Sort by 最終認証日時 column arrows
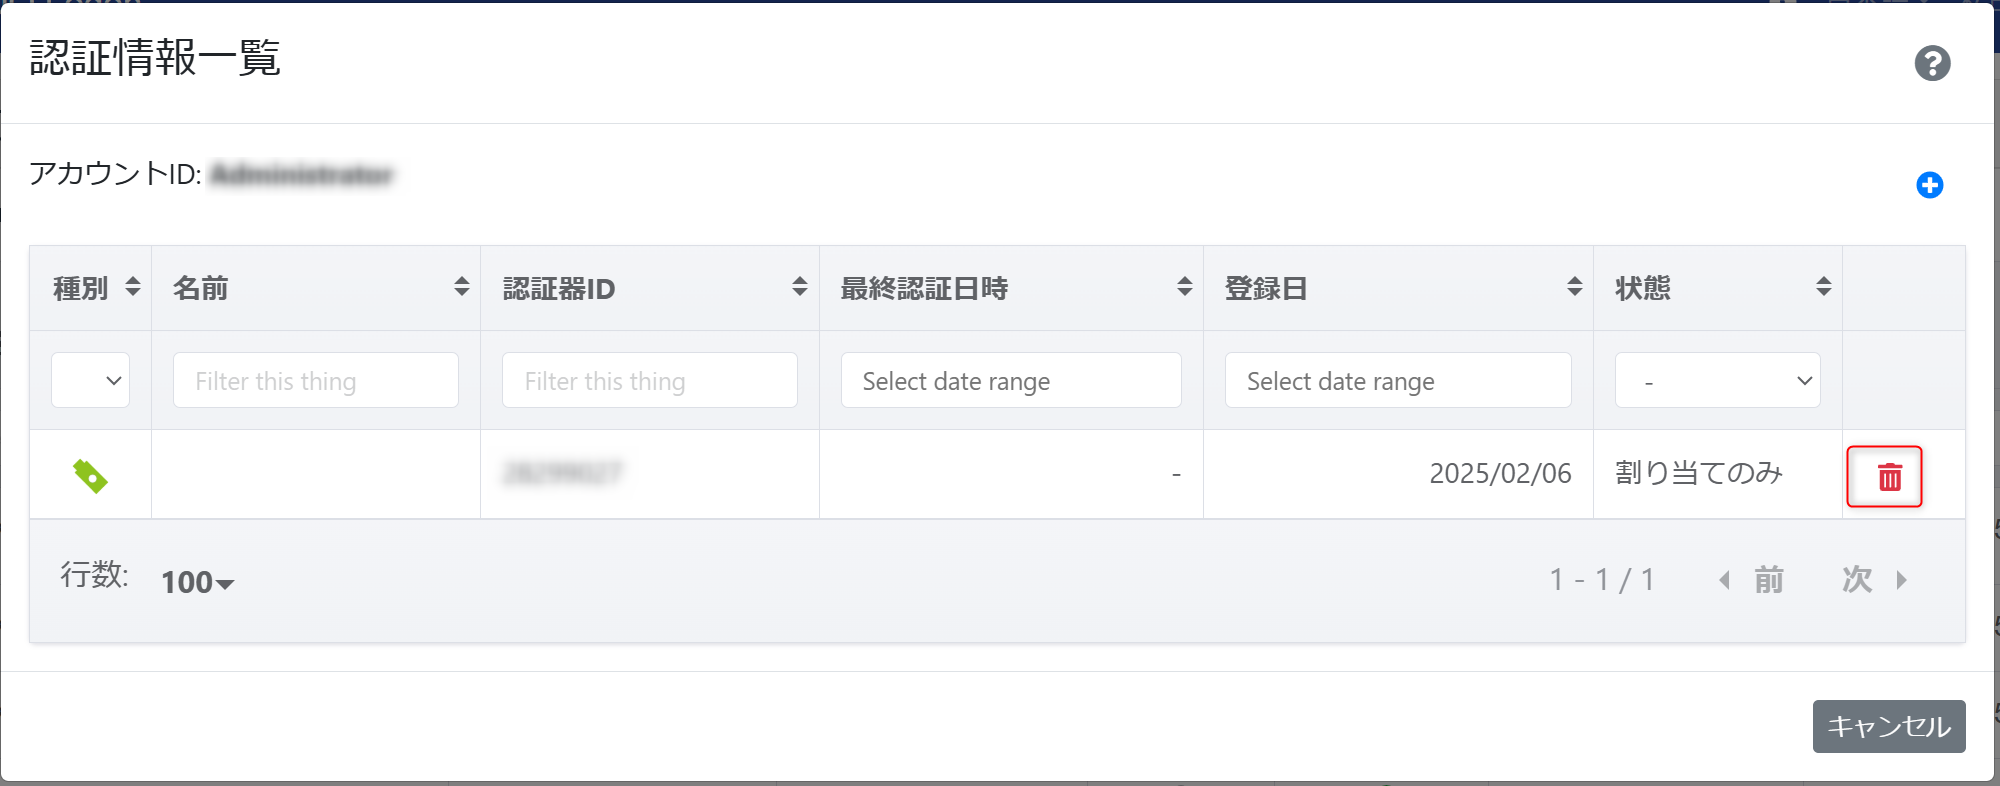The width and height of the screenshot is (2000, 786). (1184, 288)
